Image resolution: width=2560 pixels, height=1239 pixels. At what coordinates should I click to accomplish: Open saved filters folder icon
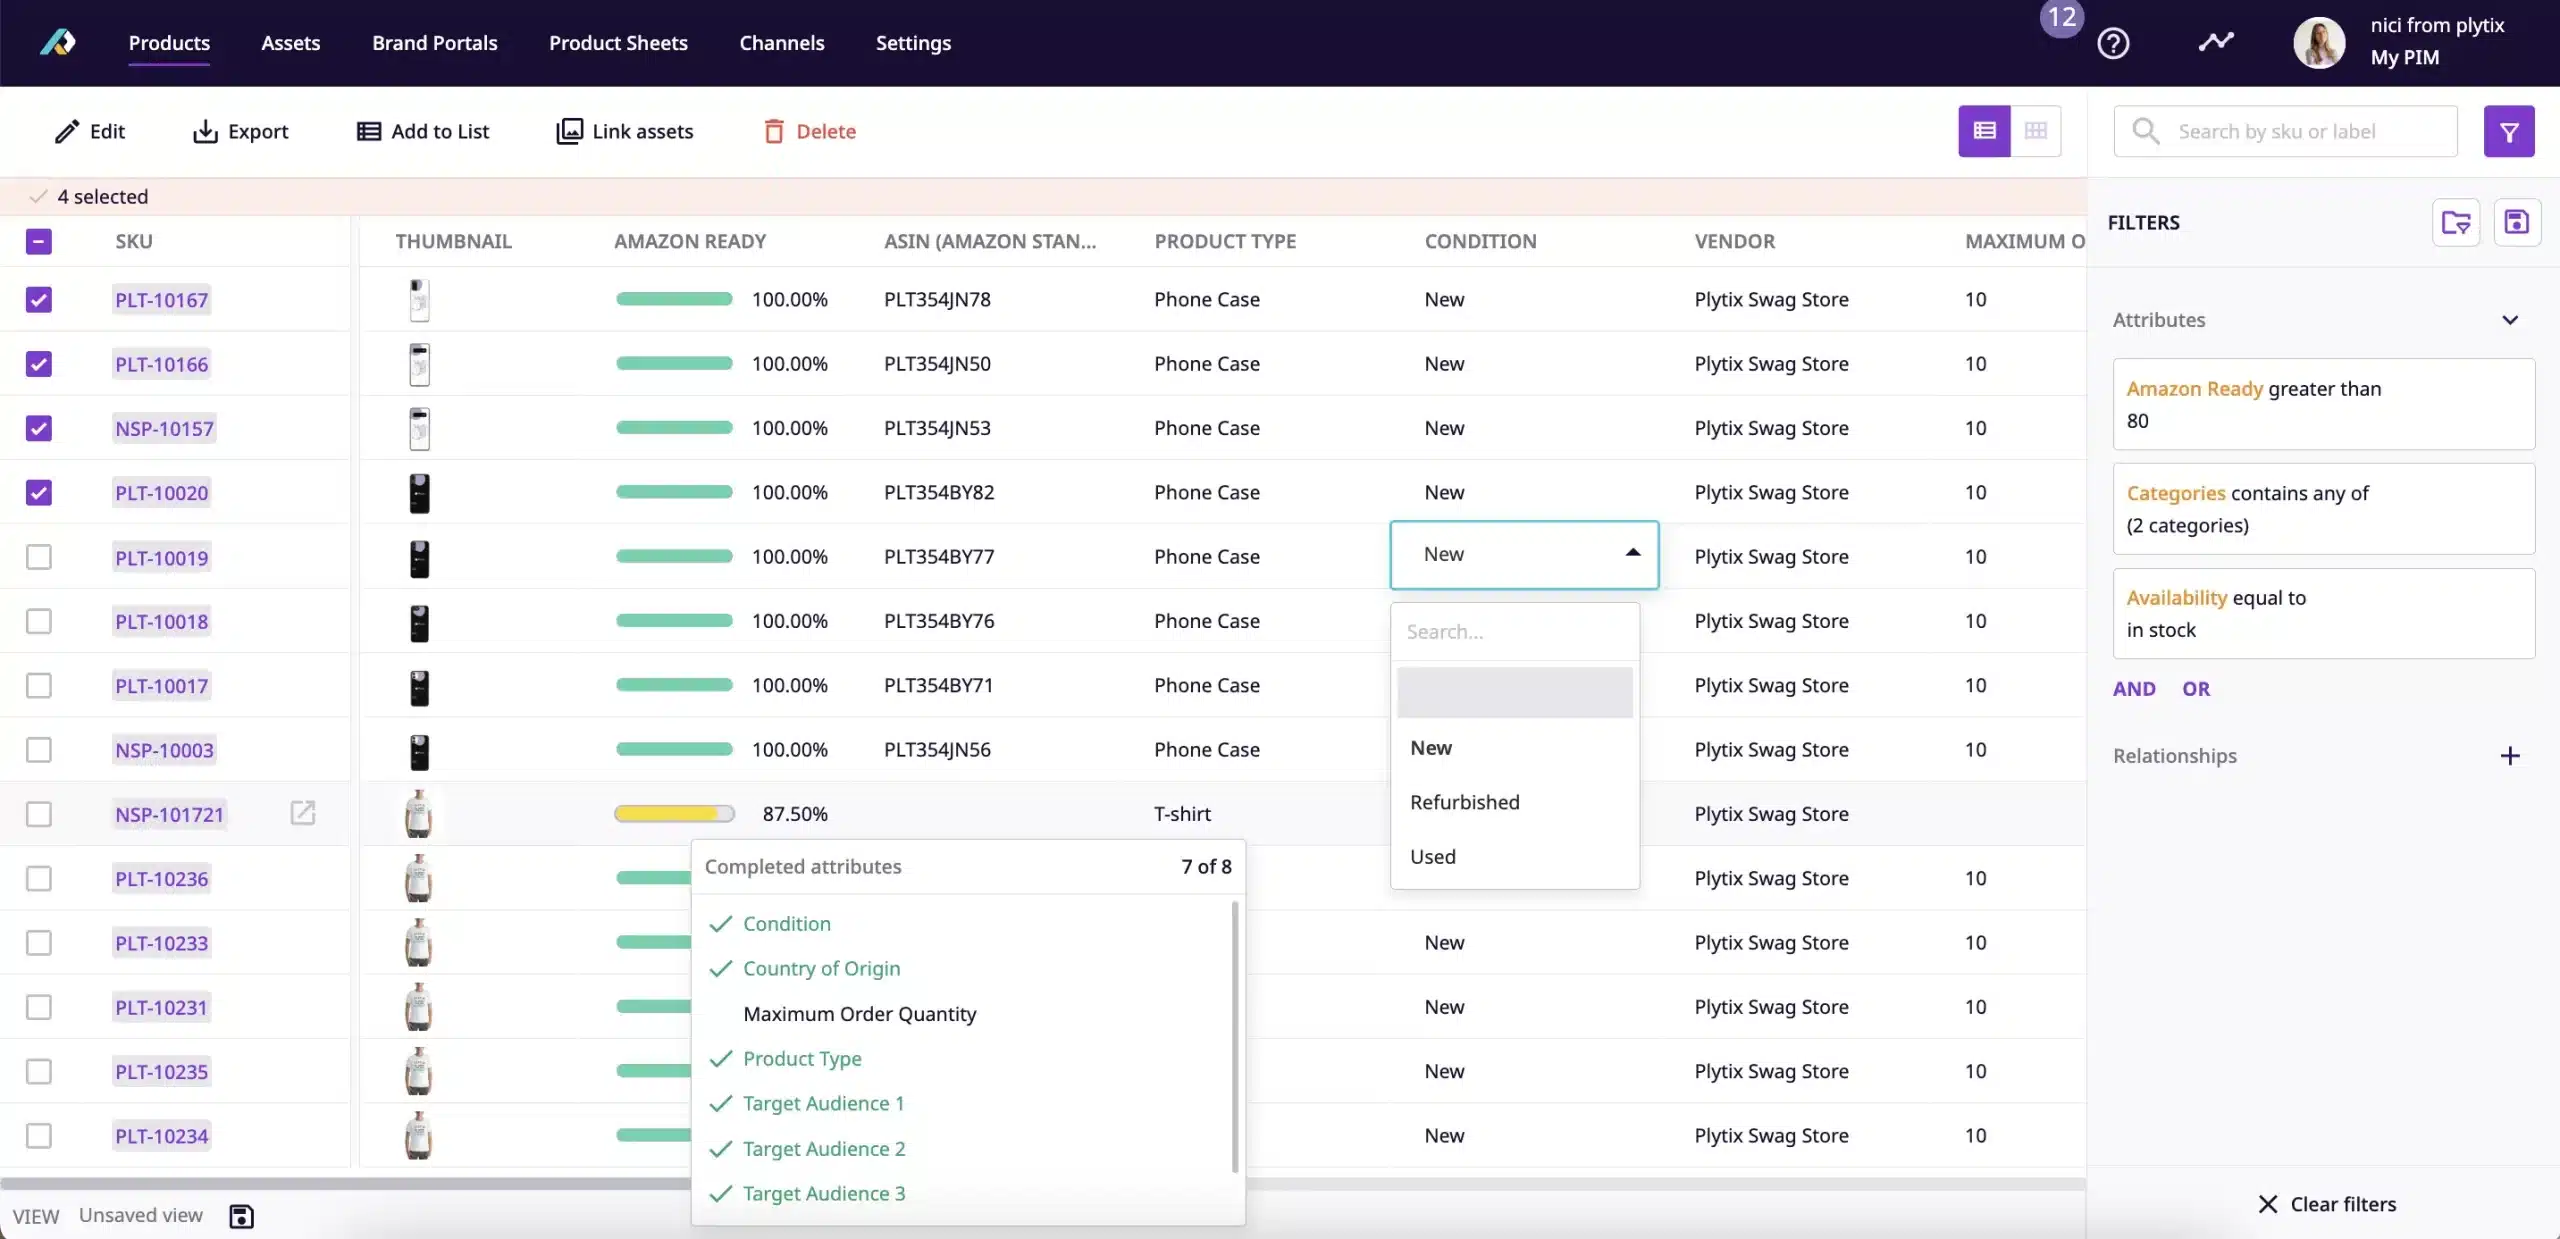click(2456, 222)
